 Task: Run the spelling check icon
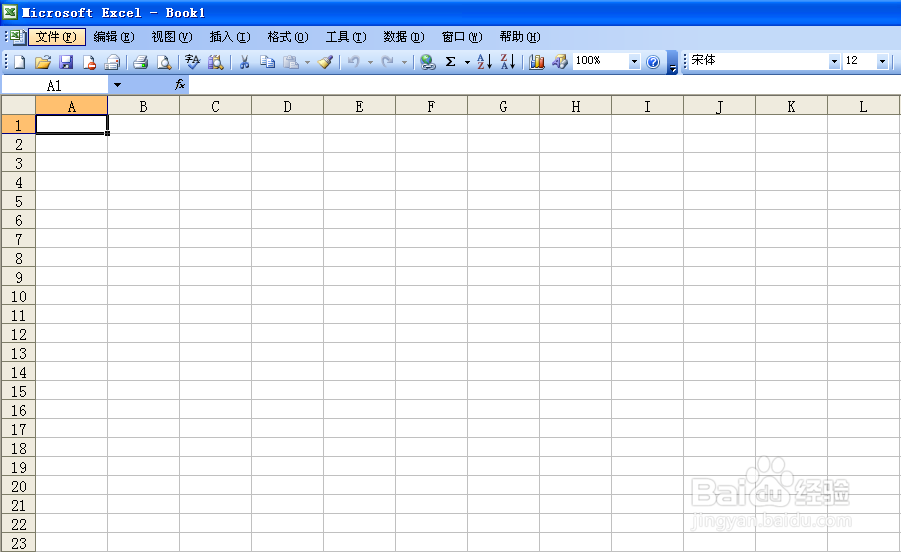(x=192, y=62)
